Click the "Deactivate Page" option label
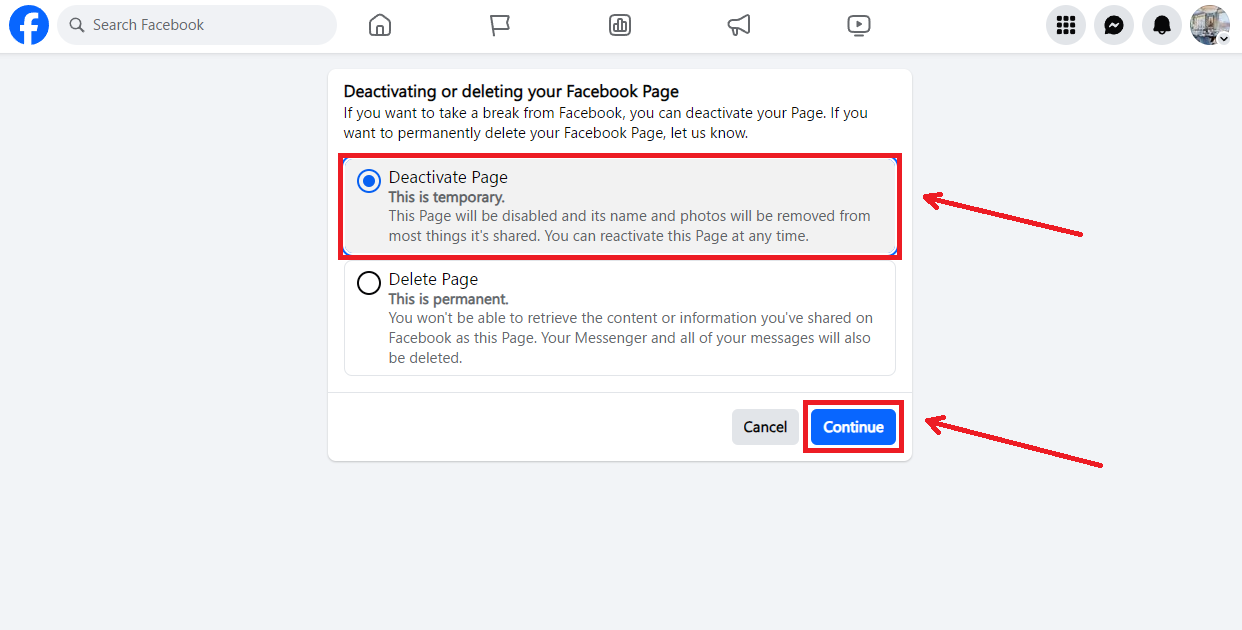This screenshot has width=1242, height=630. (x=448, y=178)
